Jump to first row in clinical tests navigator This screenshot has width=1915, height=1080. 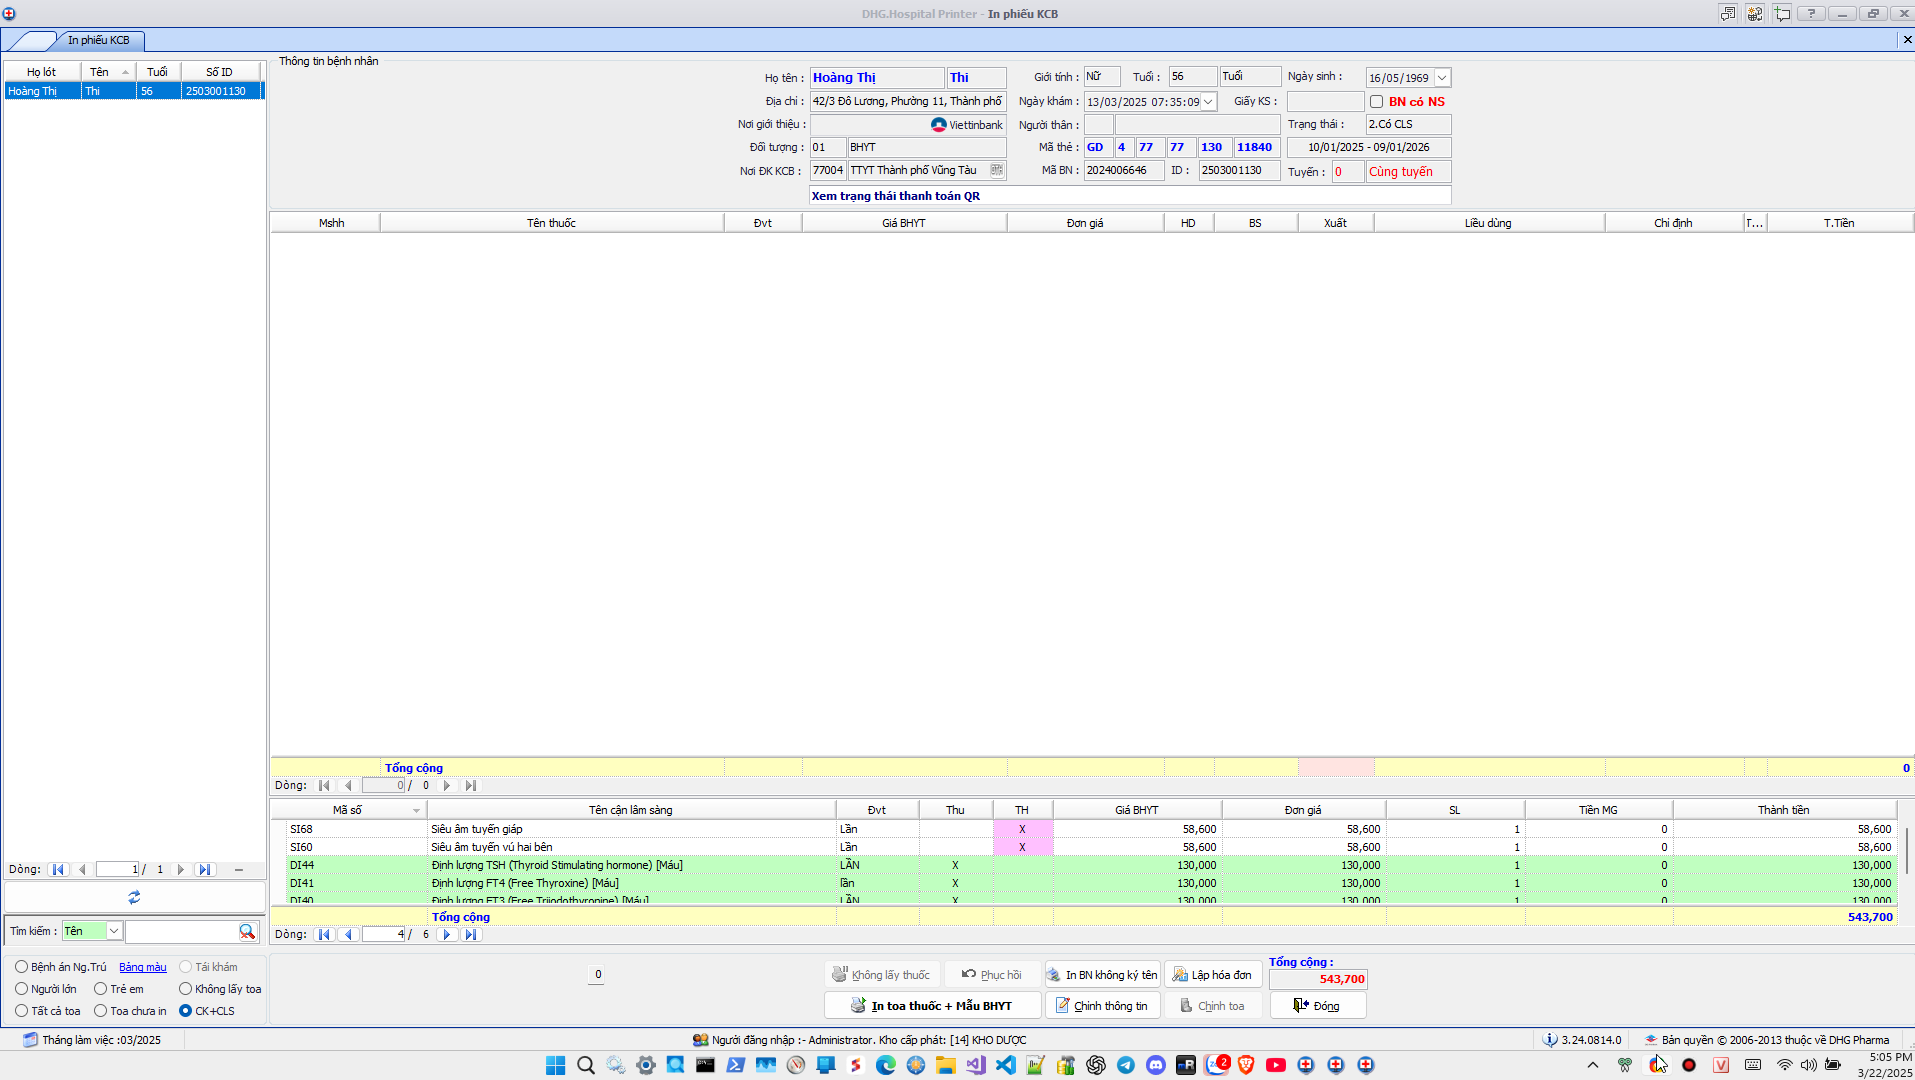pos(324,935)
